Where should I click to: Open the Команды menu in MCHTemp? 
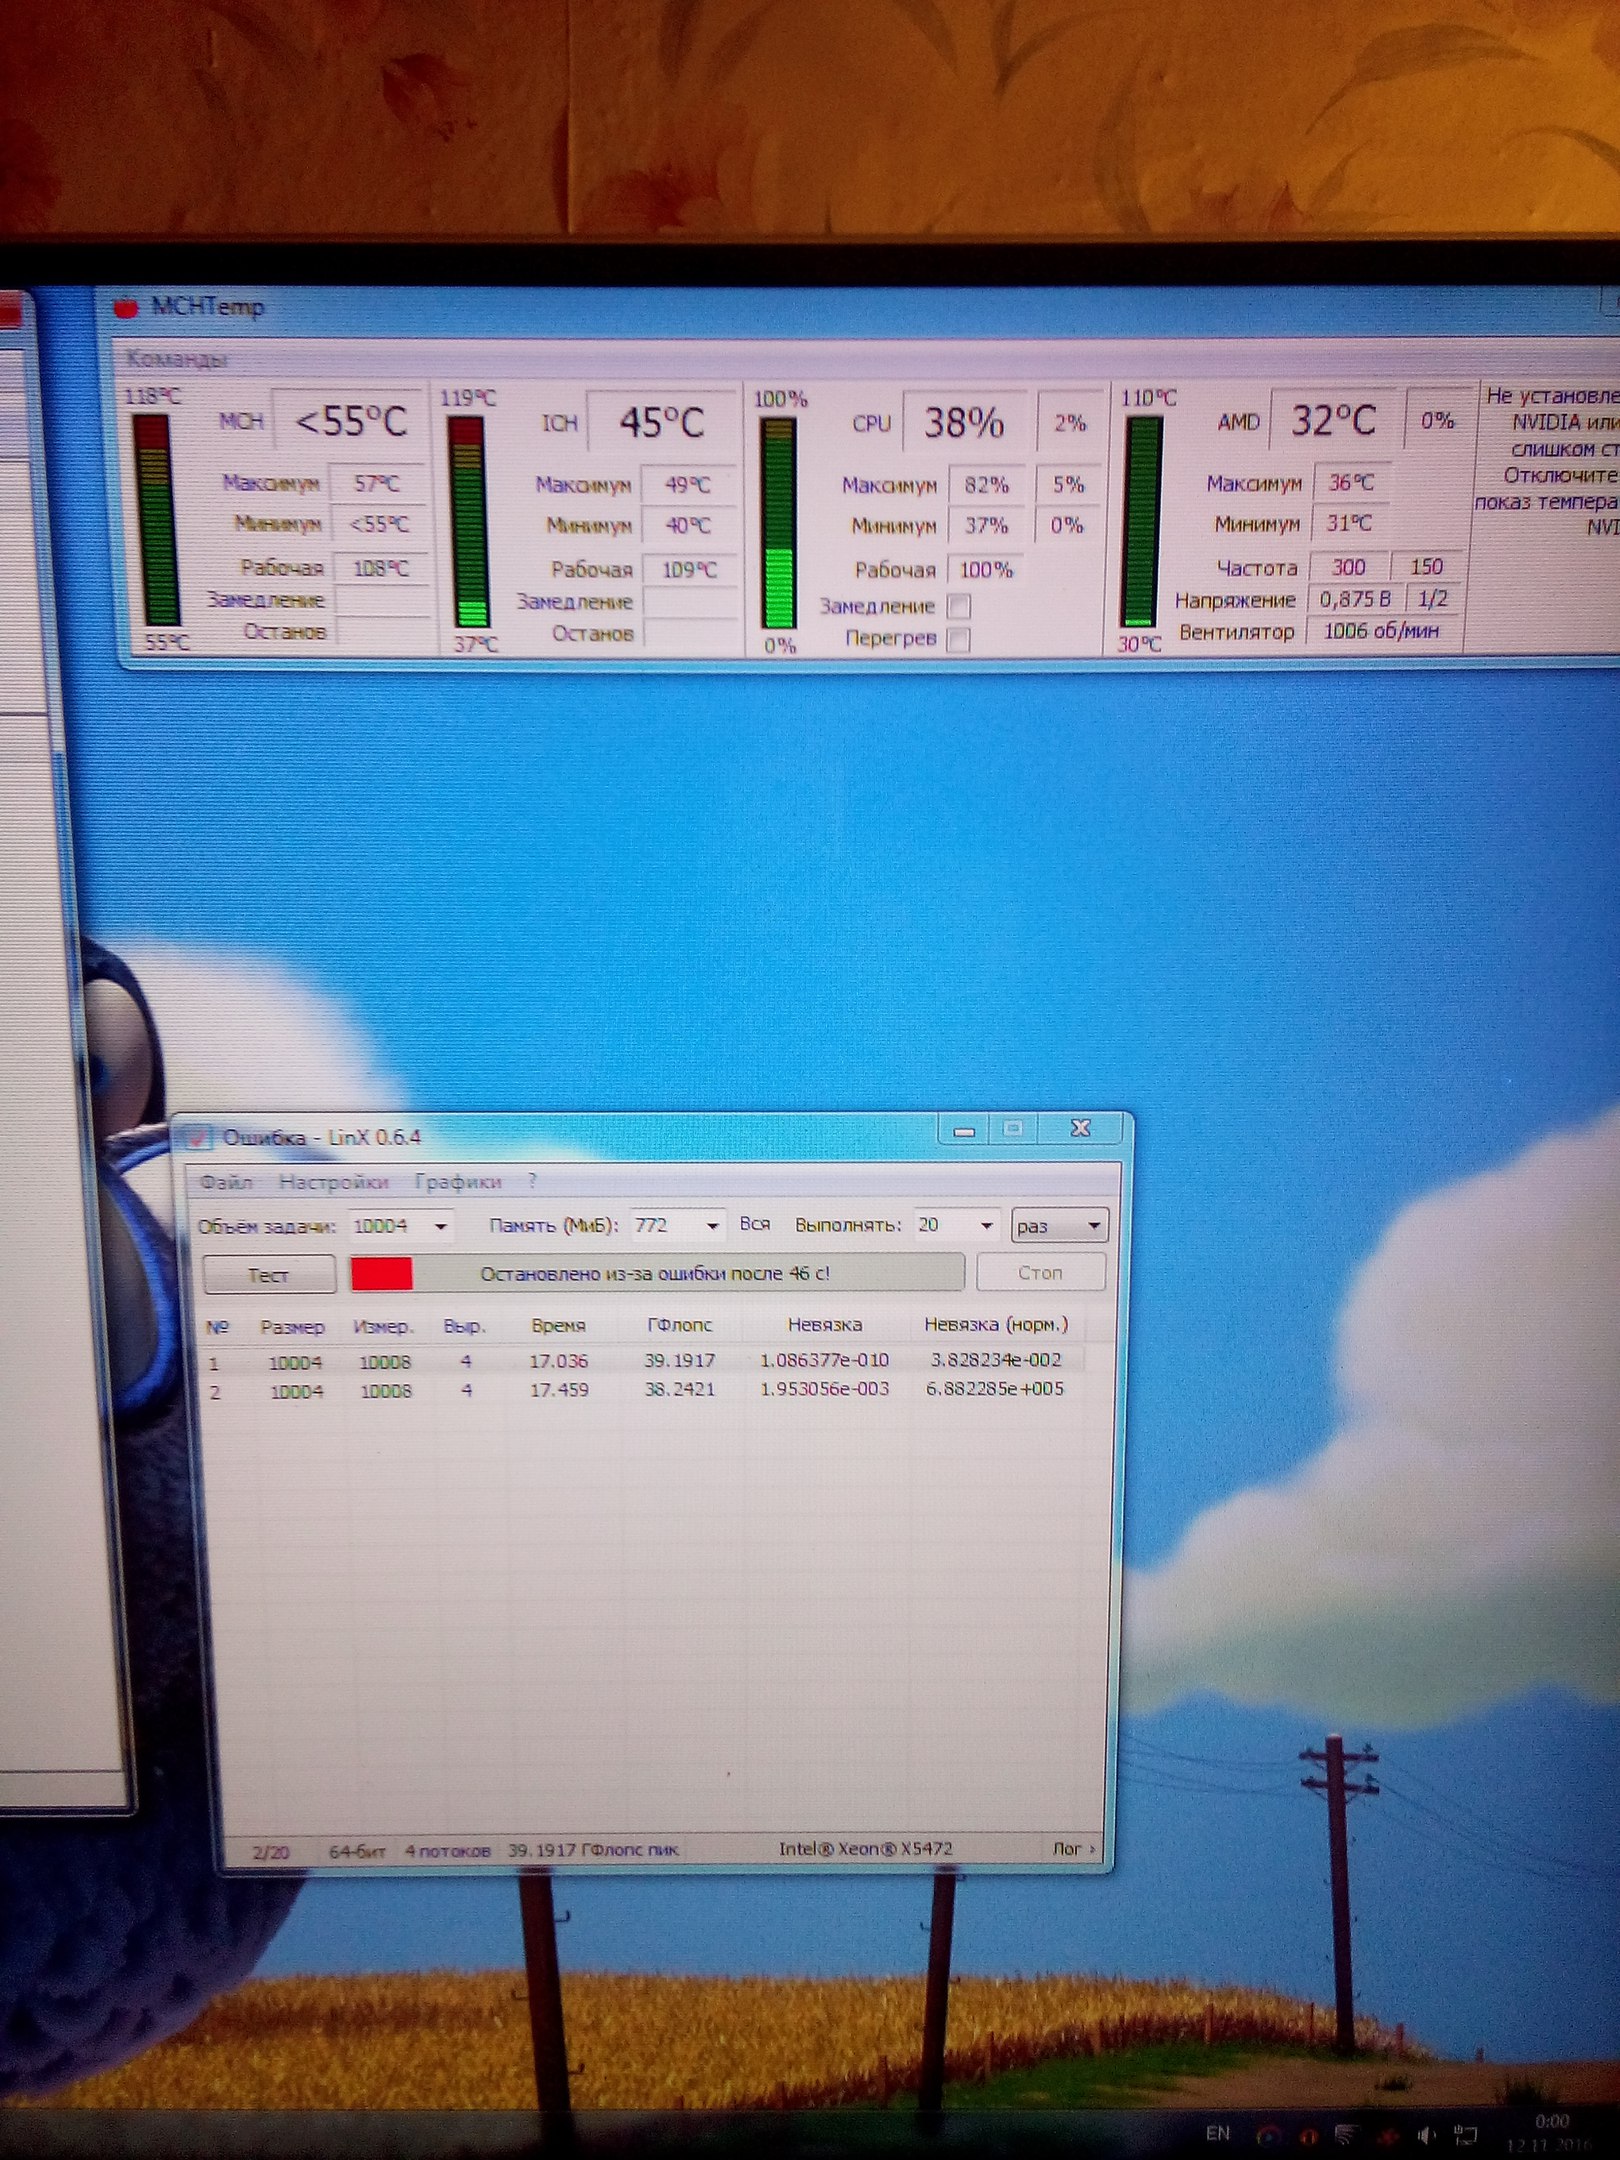point(177,360)
